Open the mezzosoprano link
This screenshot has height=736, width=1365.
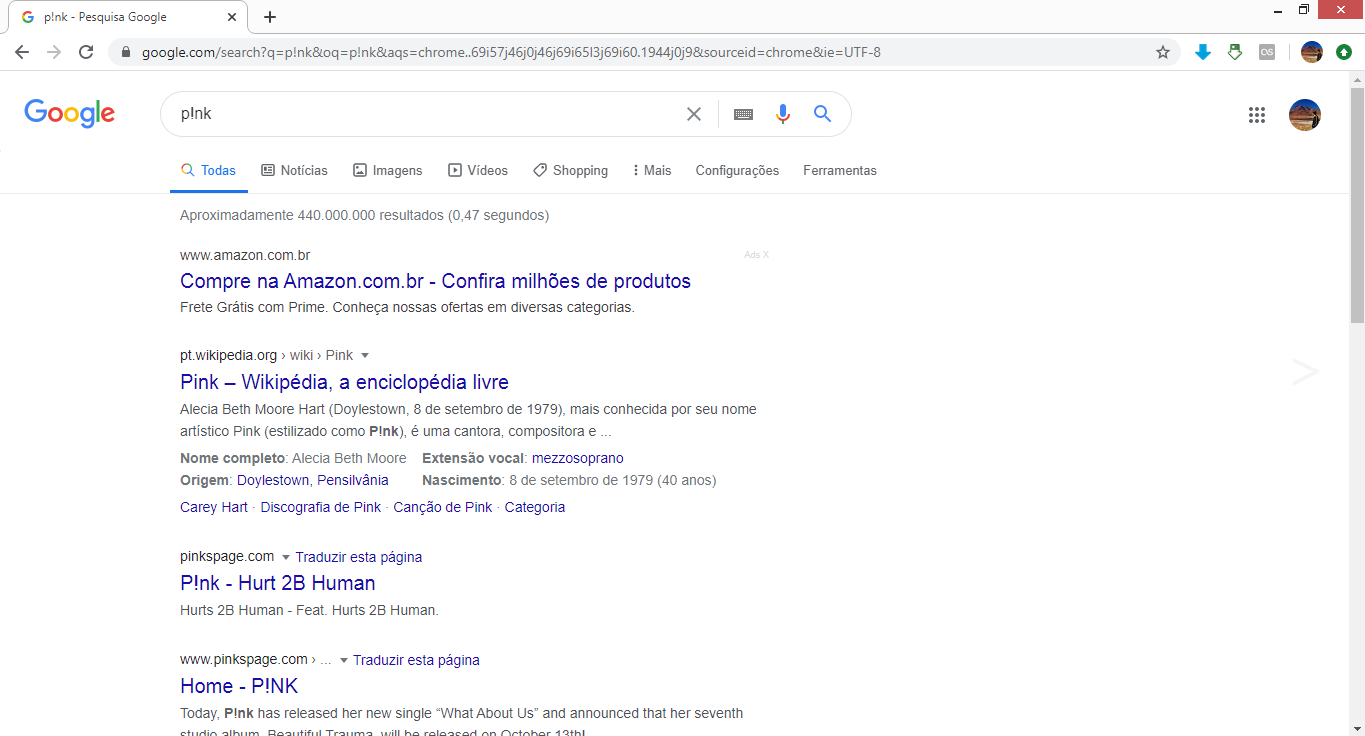coord(578,458)
